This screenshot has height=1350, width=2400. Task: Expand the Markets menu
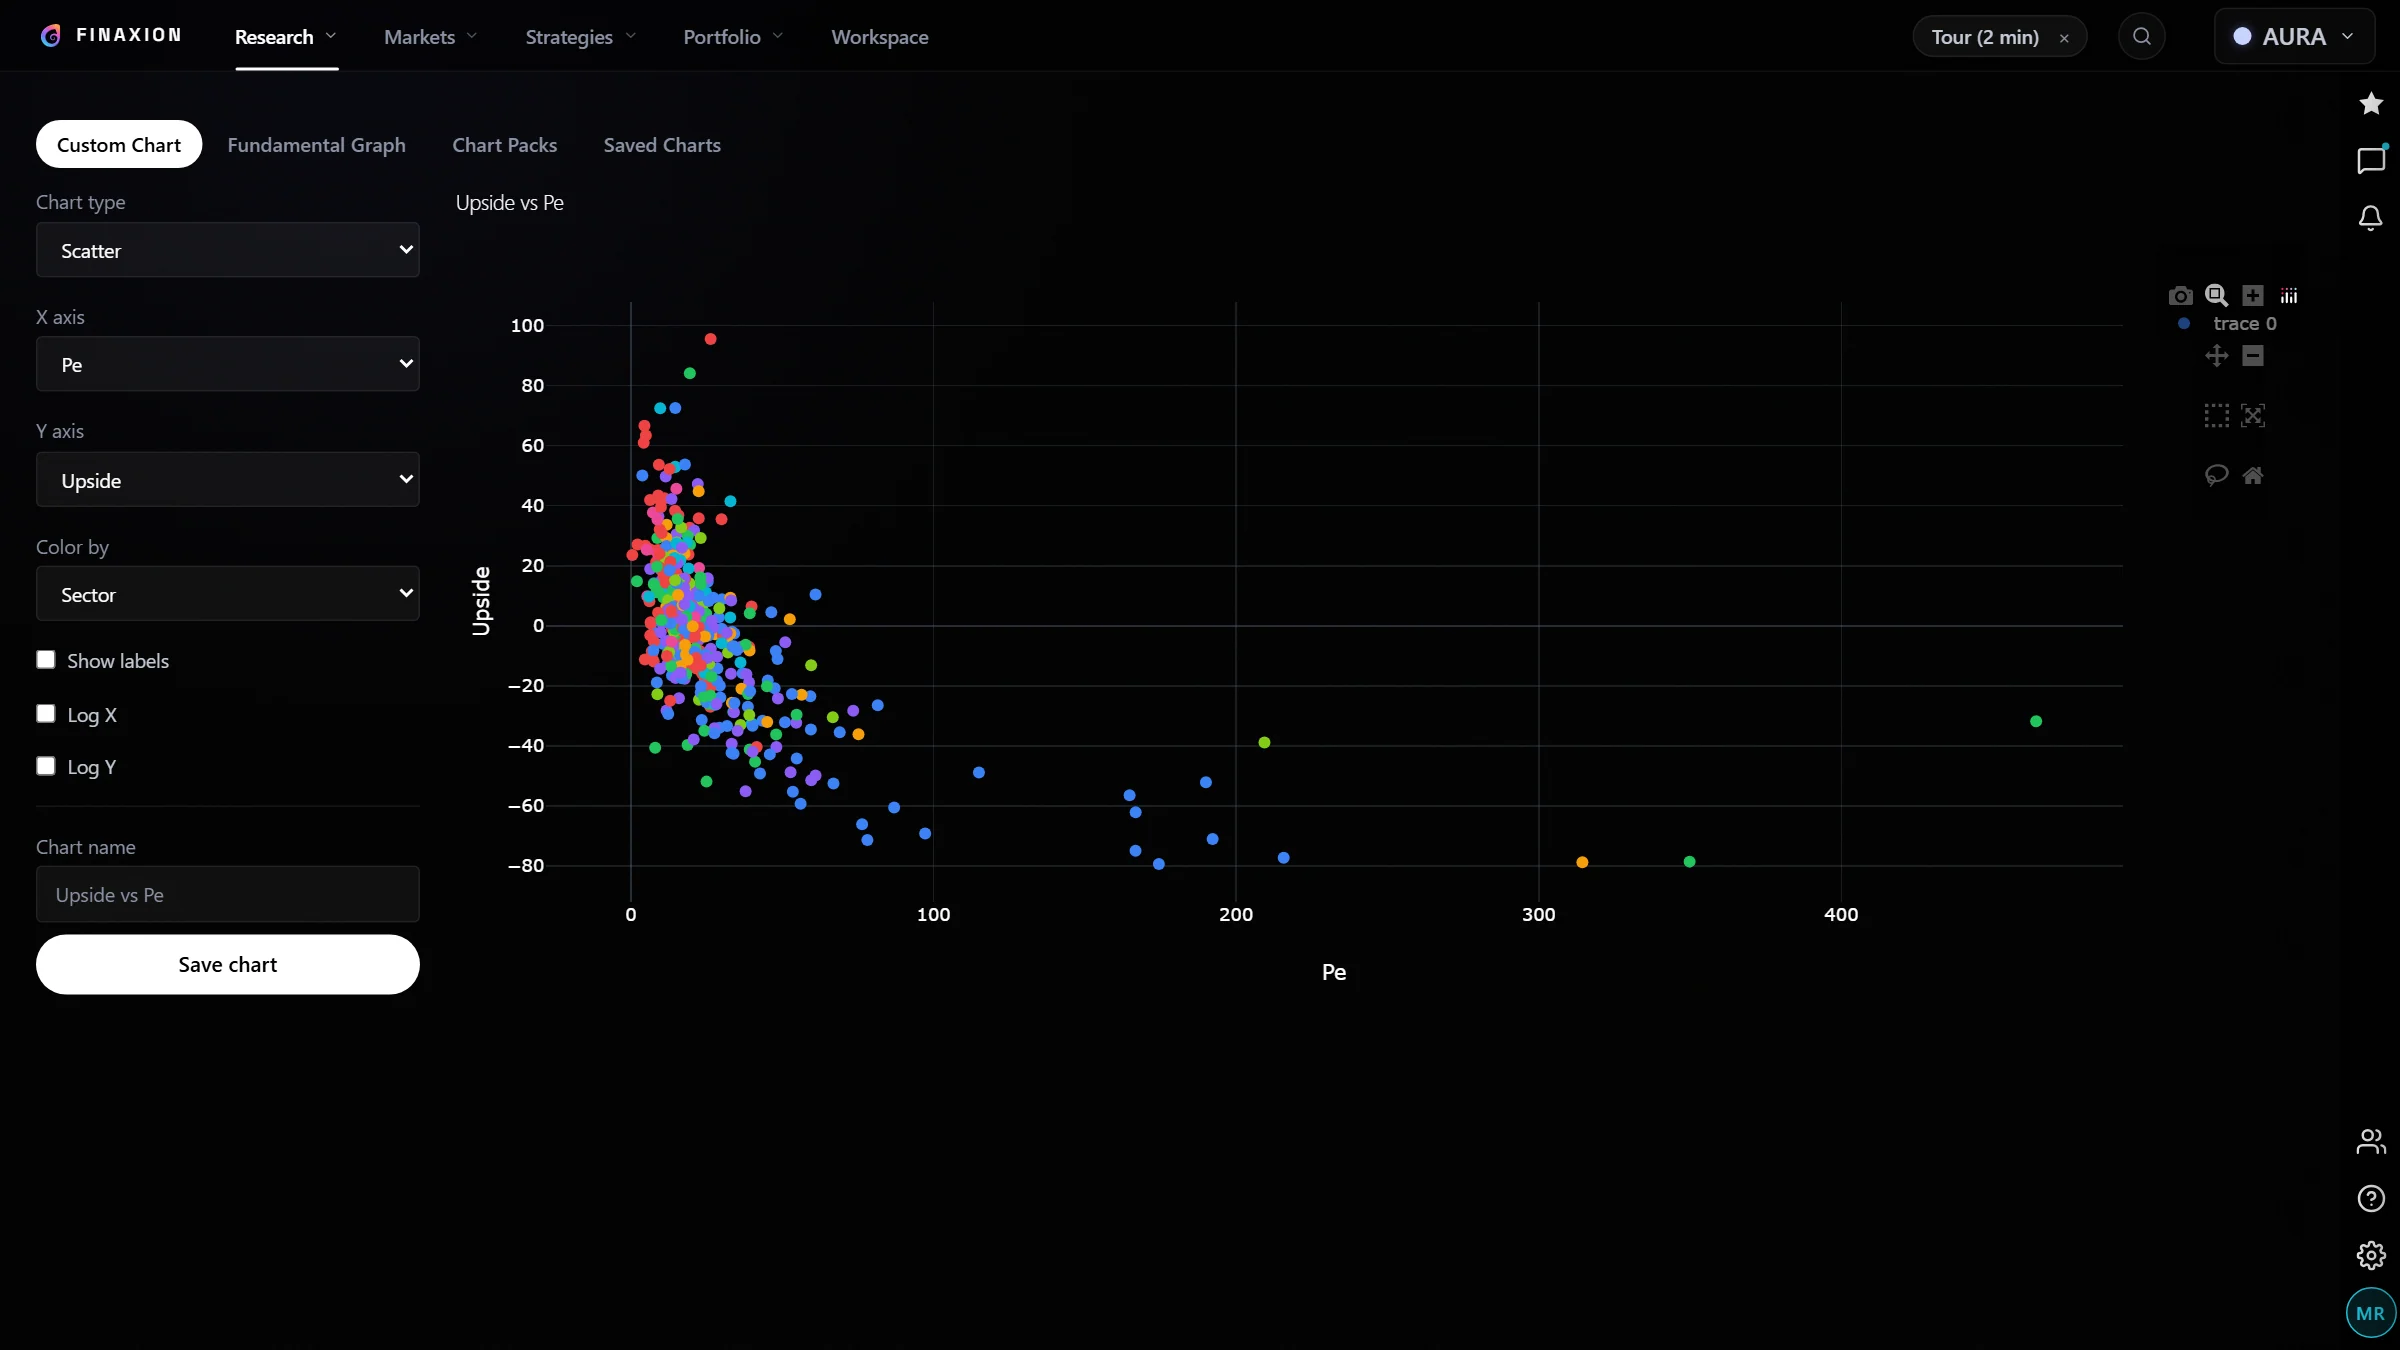point(431,37)
